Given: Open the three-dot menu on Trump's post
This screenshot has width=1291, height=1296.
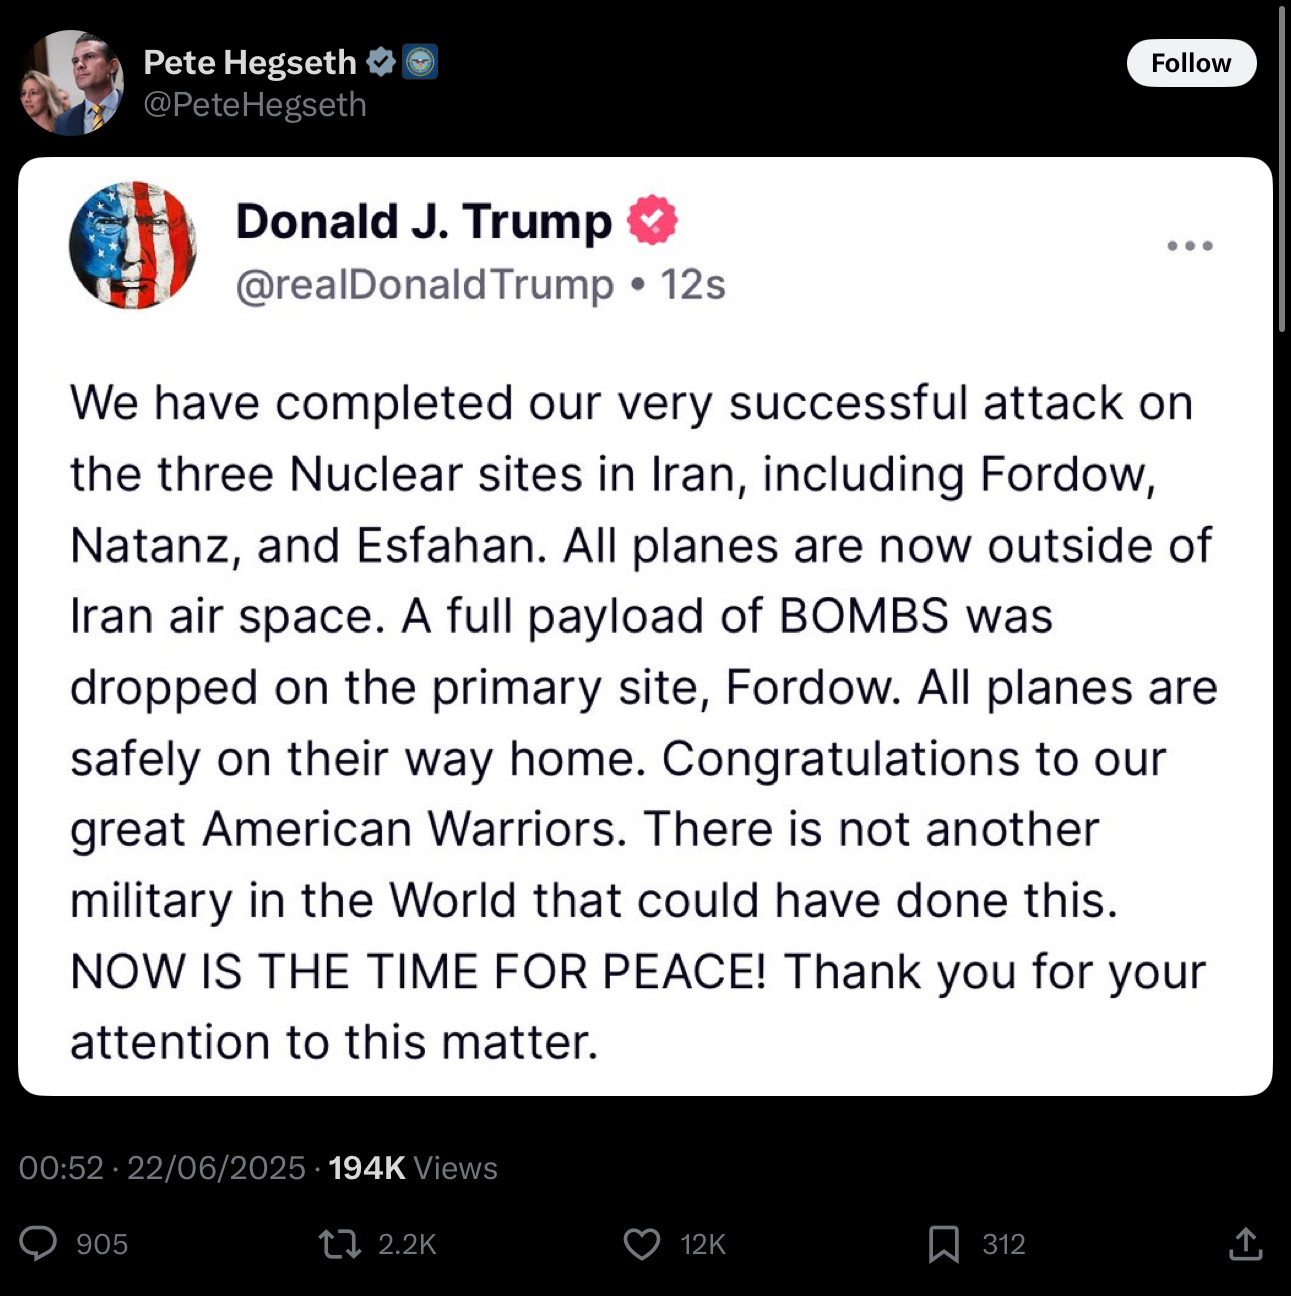Looking at the screenshot, I should click(x=1190, y=245).
